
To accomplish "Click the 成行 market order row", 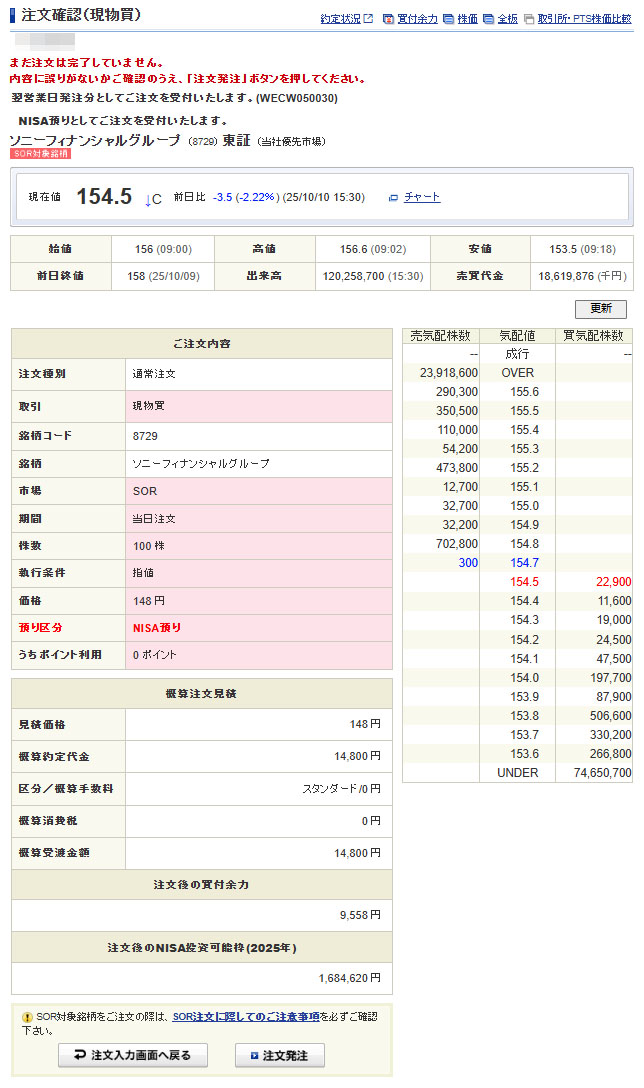I will tap(517, 354).
